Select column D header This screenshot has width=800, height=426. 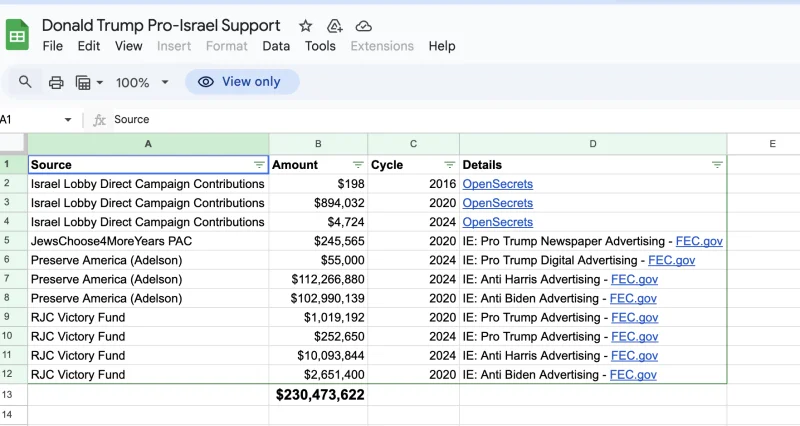(593, 144)
